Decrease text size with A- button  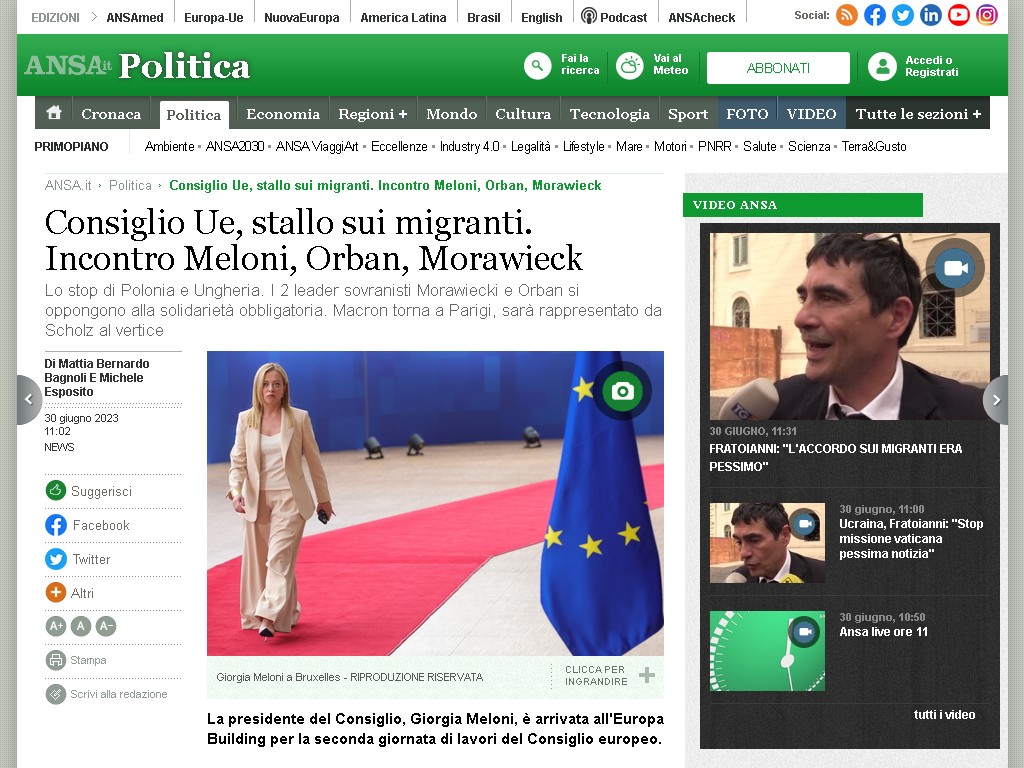click(106, 626)
